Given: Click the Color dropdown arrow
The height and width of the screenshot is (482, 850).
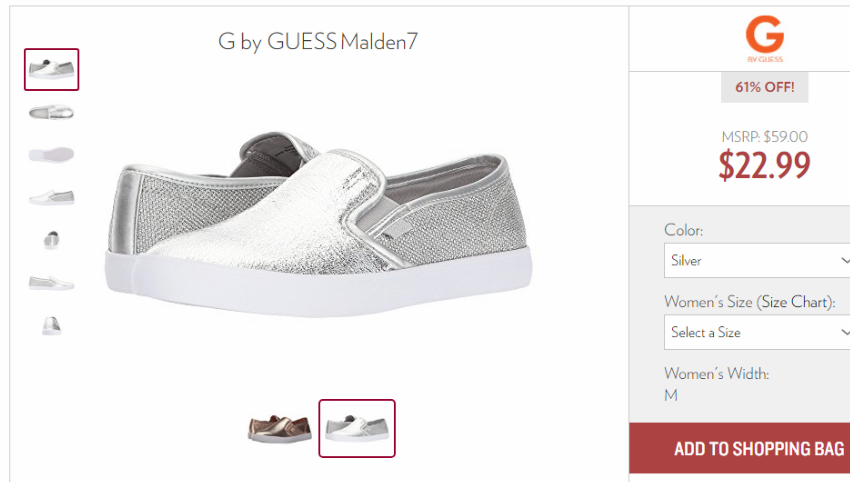Looking at the screenshot, I should (845, 261).
